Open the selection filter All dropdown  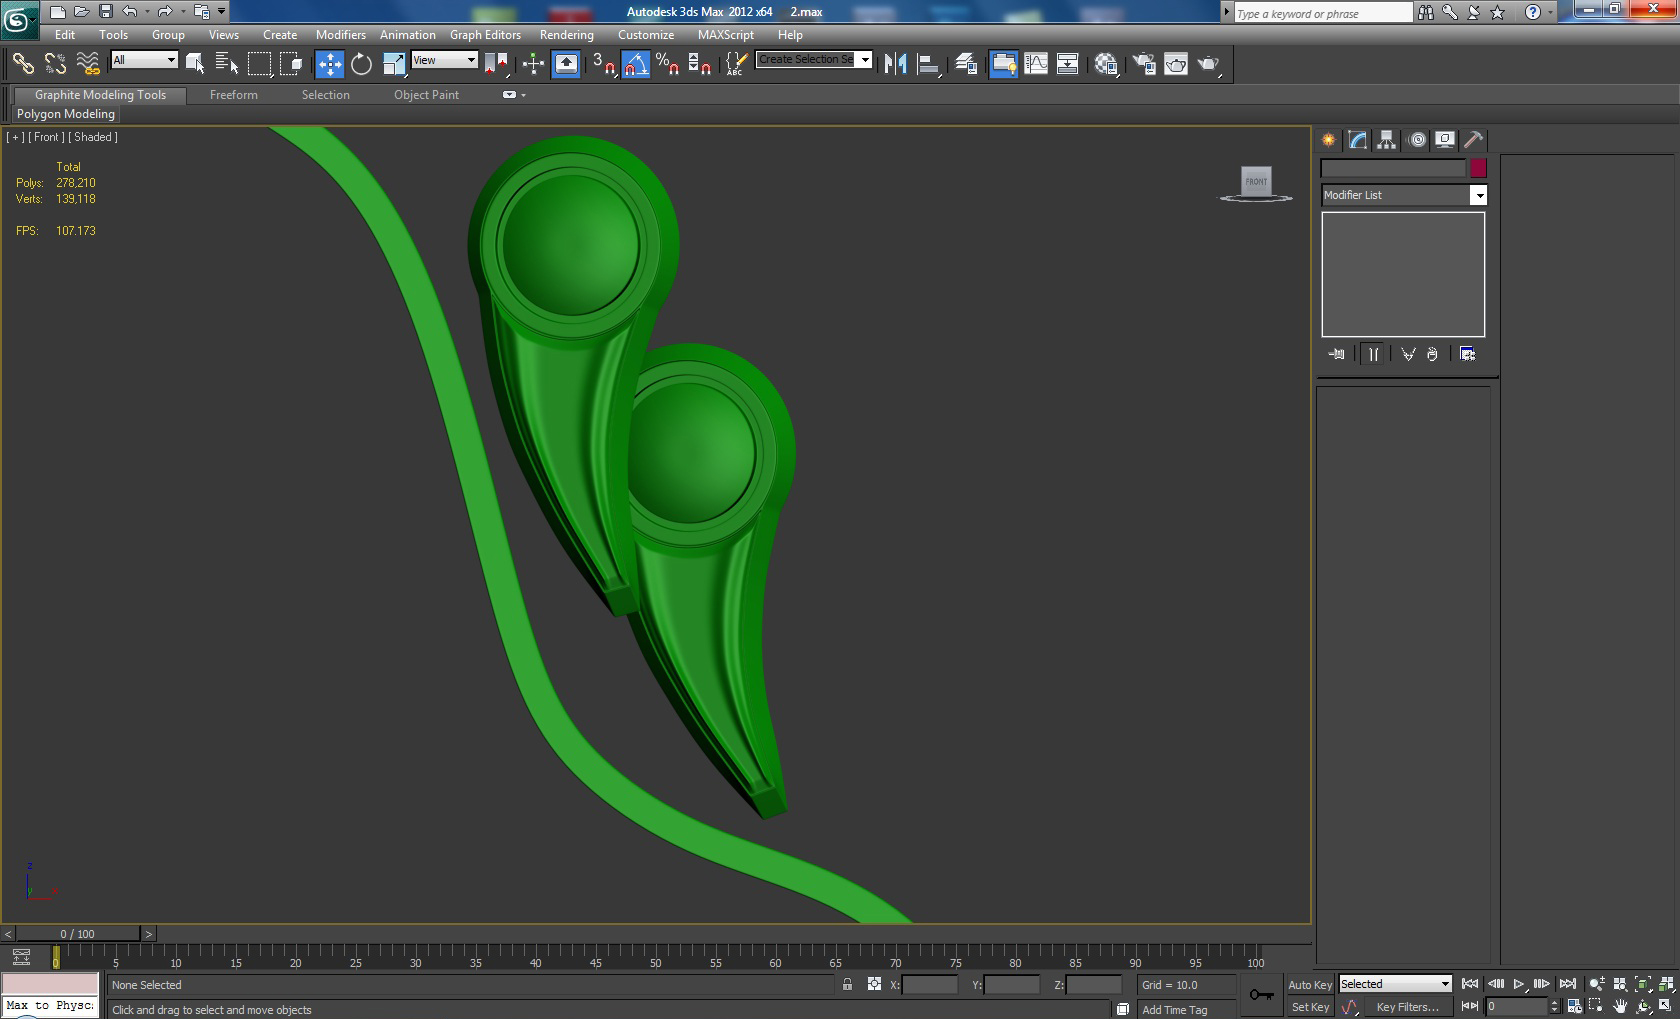[x=144, y=60]
